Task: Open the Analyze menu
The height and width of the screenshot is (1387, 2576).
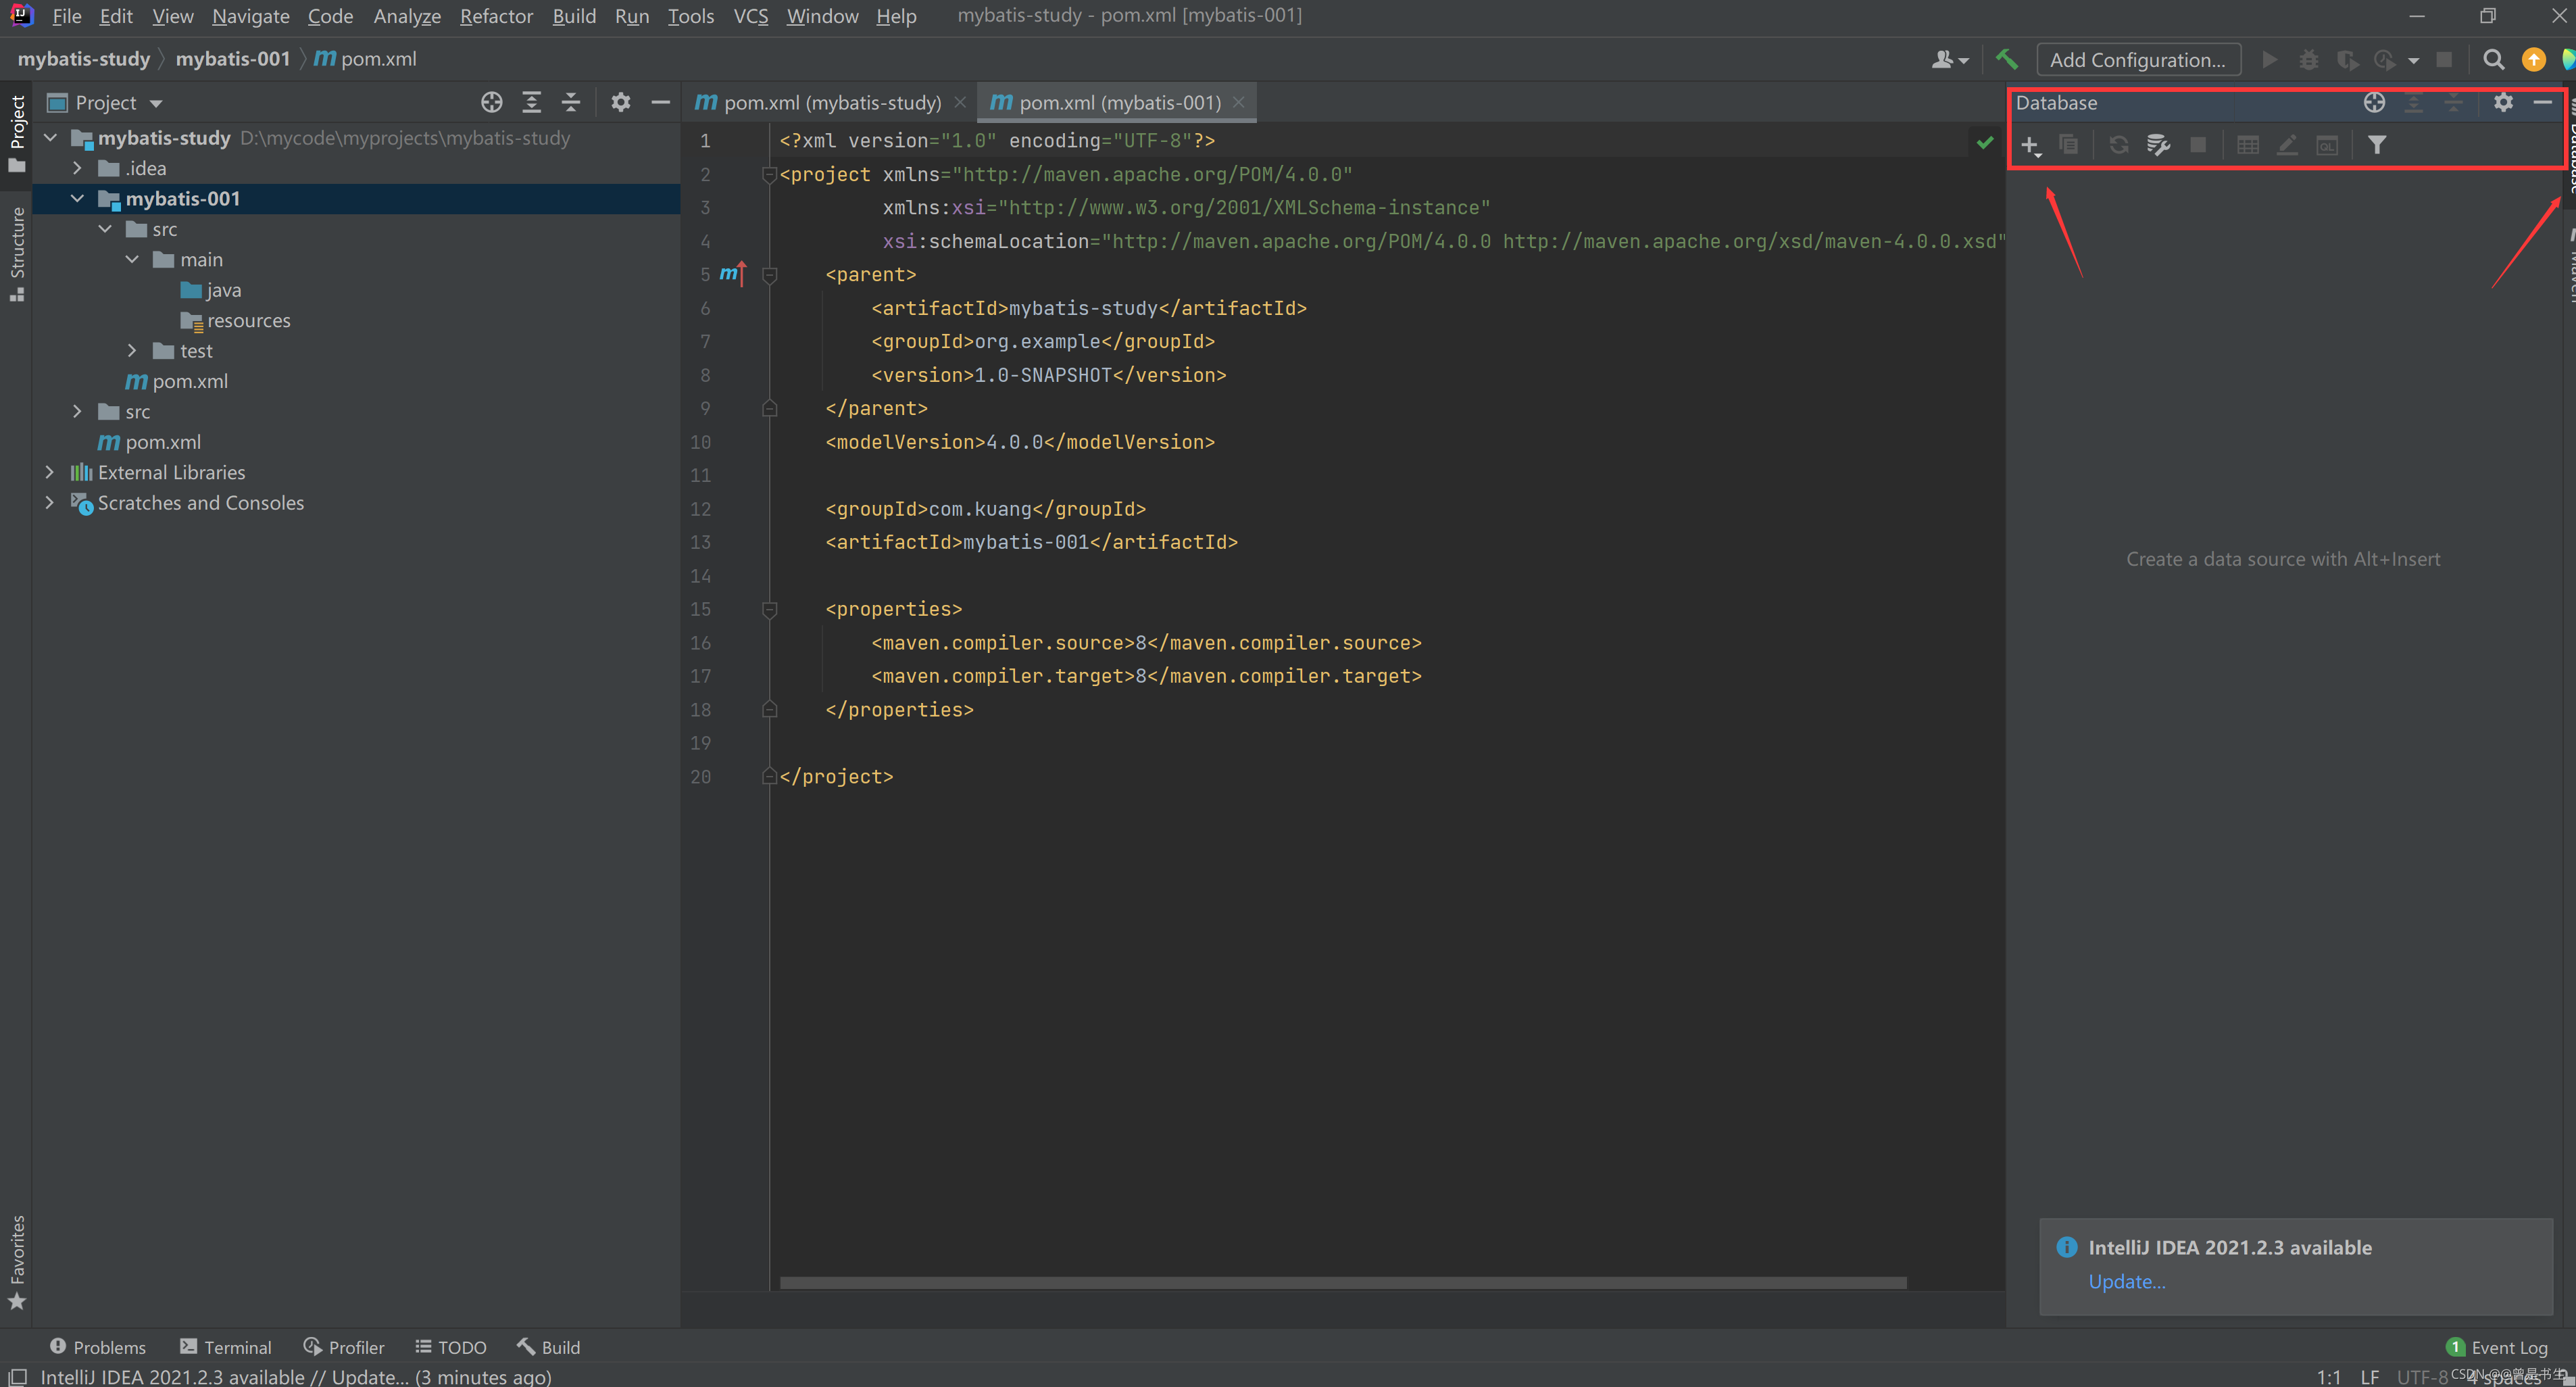Action: click(407, 16)
